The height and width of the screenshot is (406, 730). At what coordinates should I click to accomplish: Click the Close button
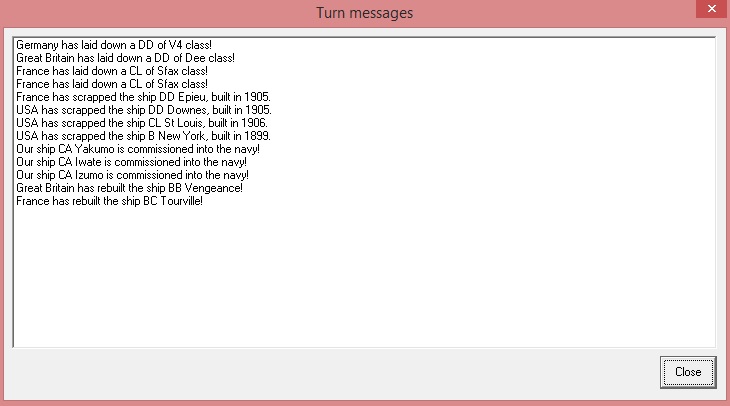click(x=688, y=372)
